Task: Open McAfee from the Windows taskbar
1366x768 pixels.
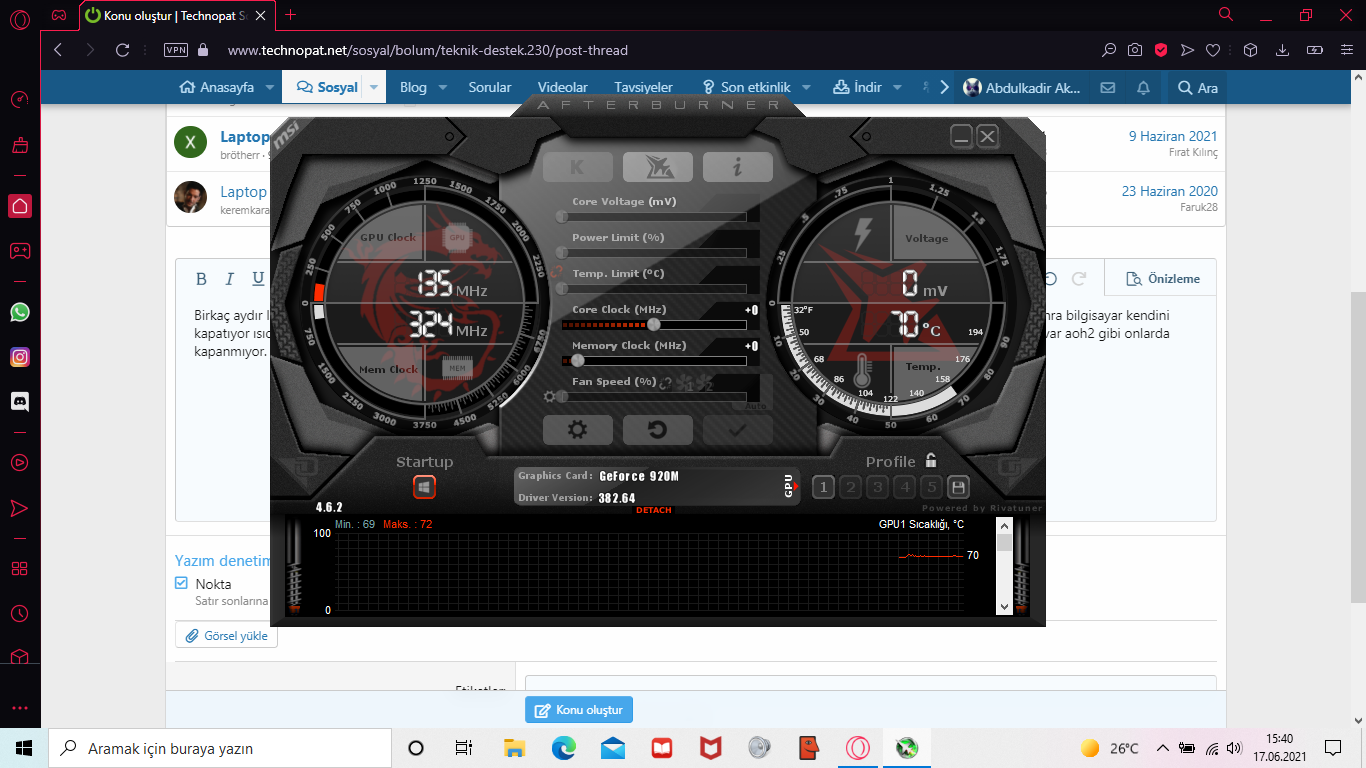Action: pyautogui.click(x=711, y=748)
